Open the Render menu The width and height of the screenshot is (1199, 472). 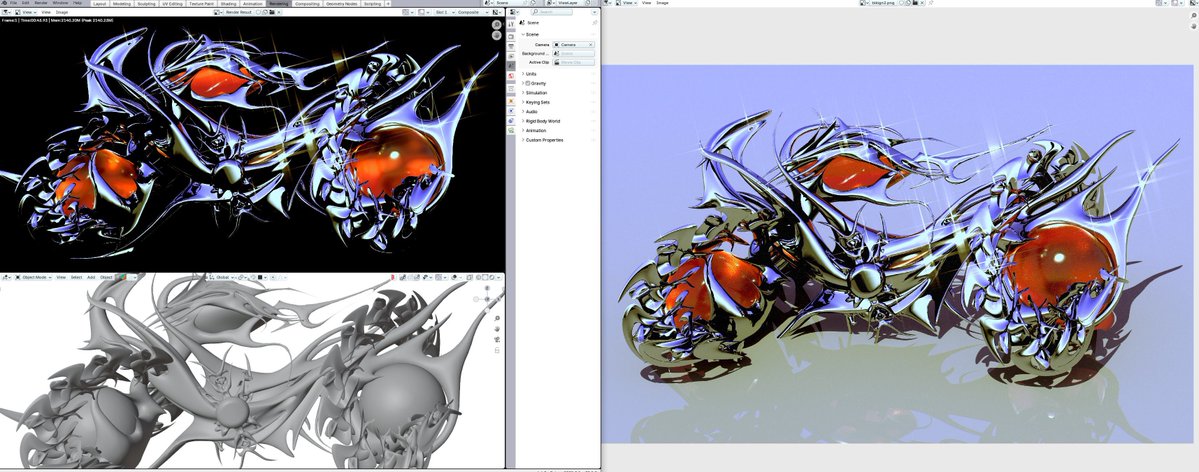[41, 3]
